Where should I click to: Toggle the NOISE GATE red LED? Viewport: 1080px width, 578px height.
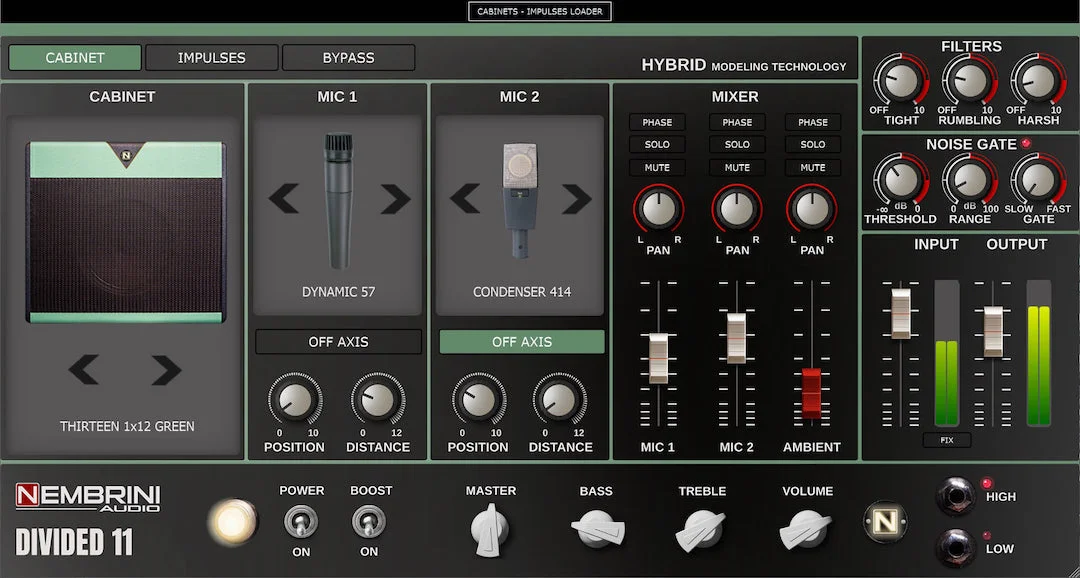tap(1026, 143)
